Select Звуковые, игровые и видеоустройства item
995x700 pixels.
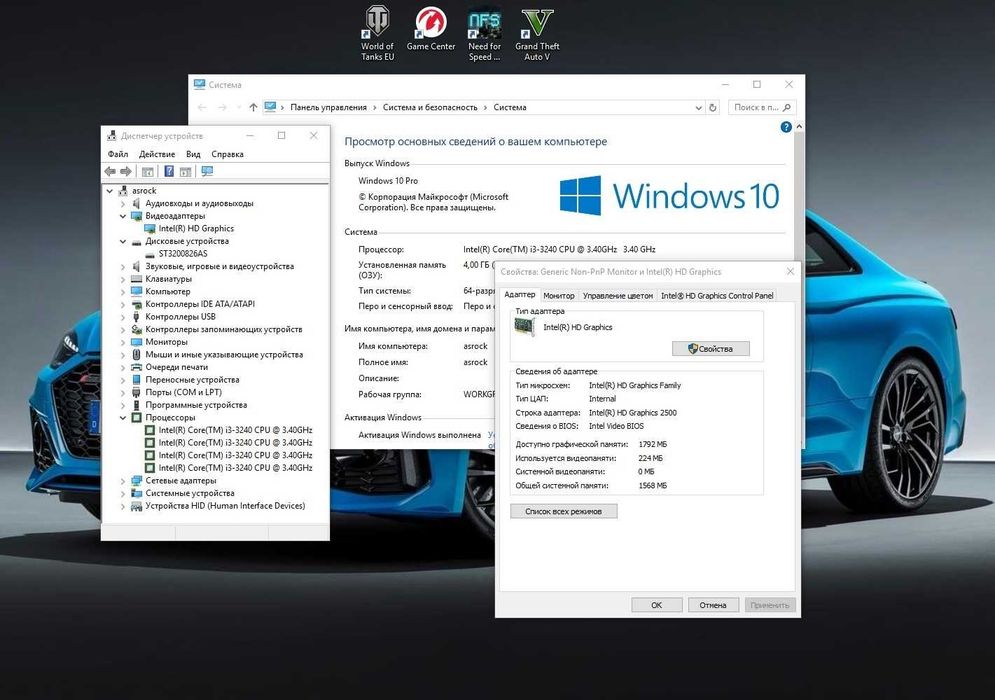[x=220, y=267]
